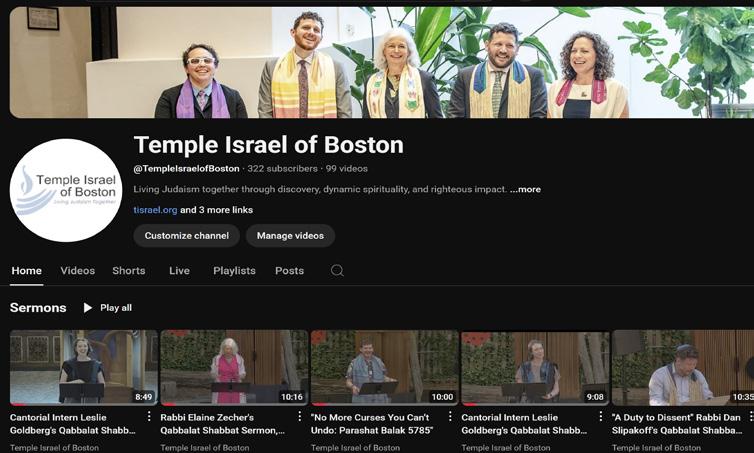Click the Play all label
The height and width of the screenshot is (453, 754).
click(116, 308)
